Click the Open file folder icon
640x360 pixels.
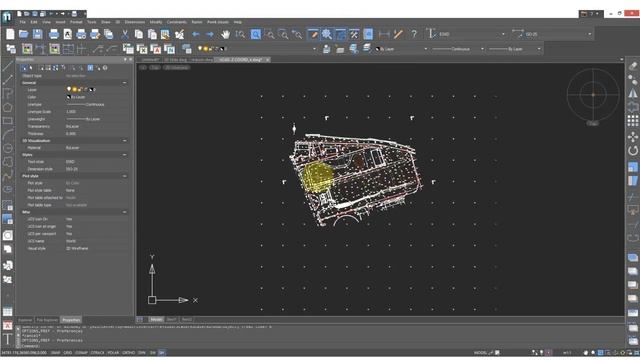24,34
